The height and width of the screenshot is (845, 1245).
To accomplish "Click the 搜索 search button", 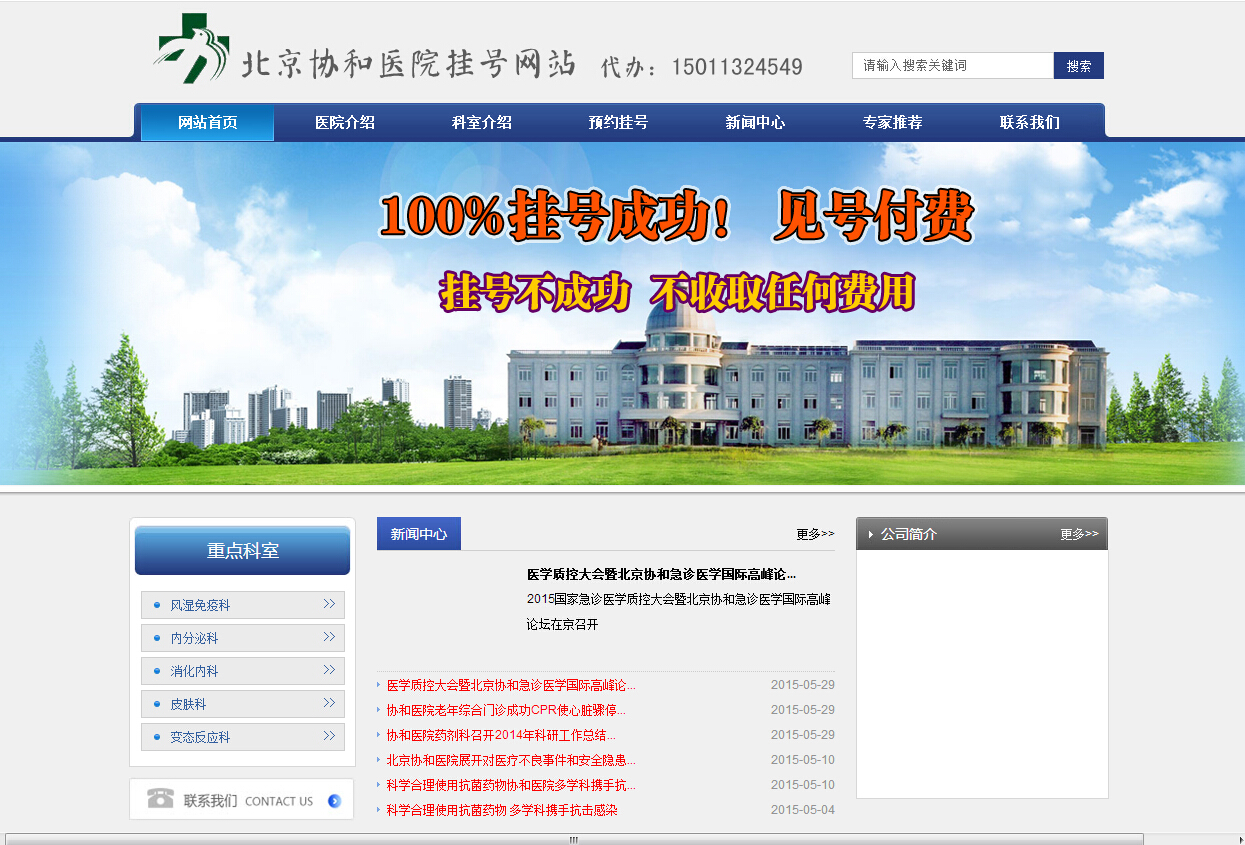I will (x=1079, y=65).
